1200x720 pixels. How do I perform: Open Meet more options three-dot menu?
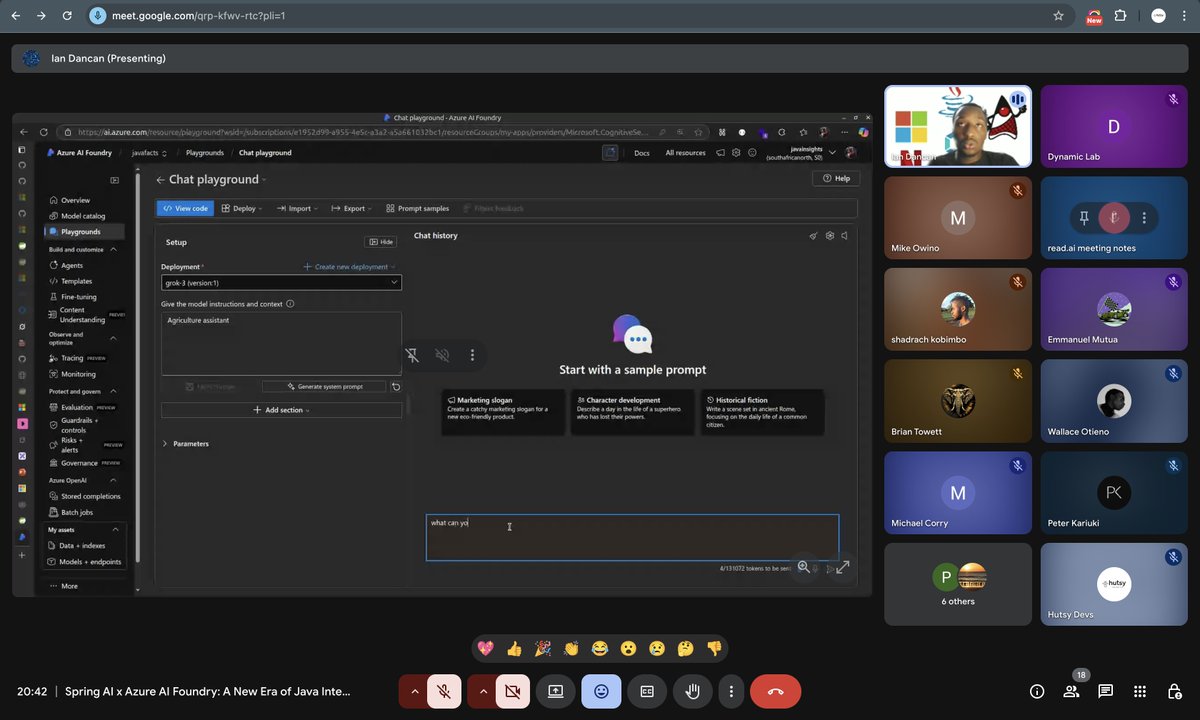point(732,691)
